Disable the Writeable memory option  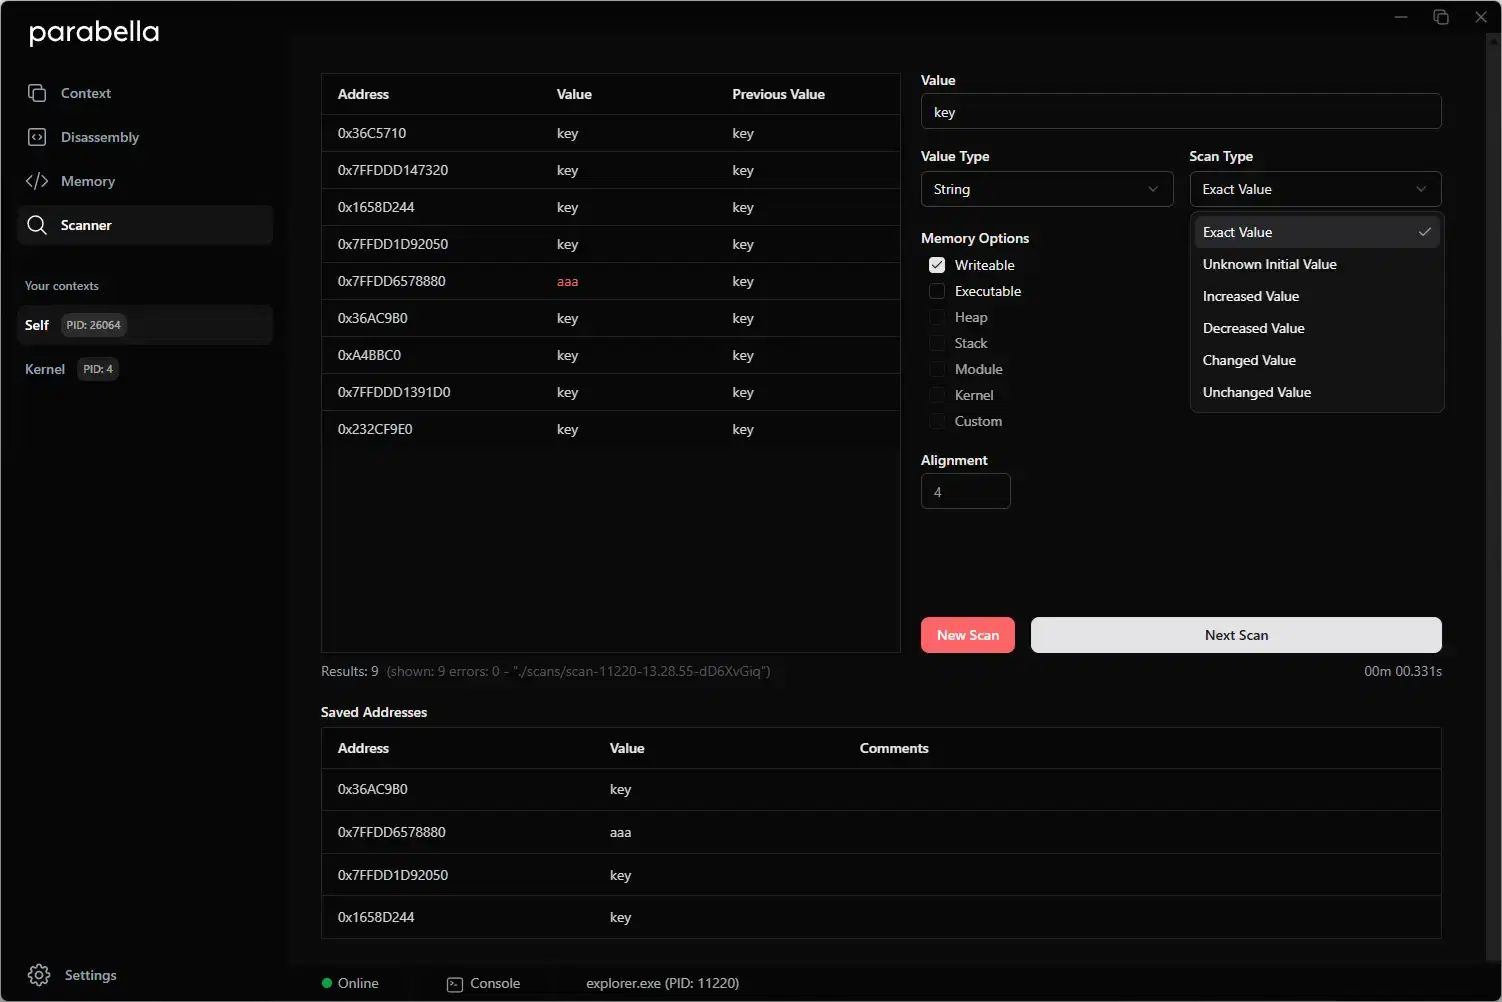[937, 265]
